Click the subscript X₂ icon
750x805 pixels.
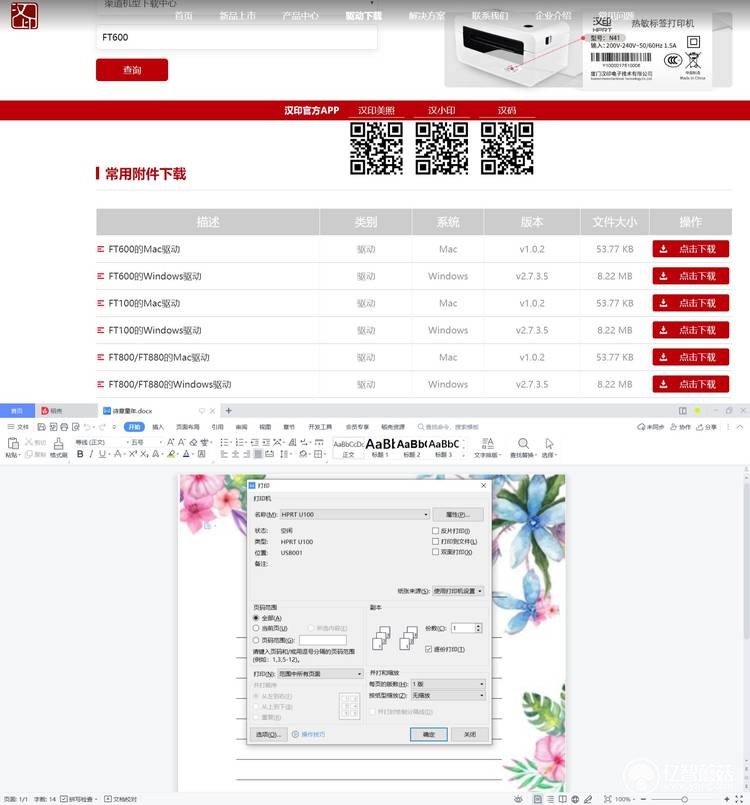(144, 454)
